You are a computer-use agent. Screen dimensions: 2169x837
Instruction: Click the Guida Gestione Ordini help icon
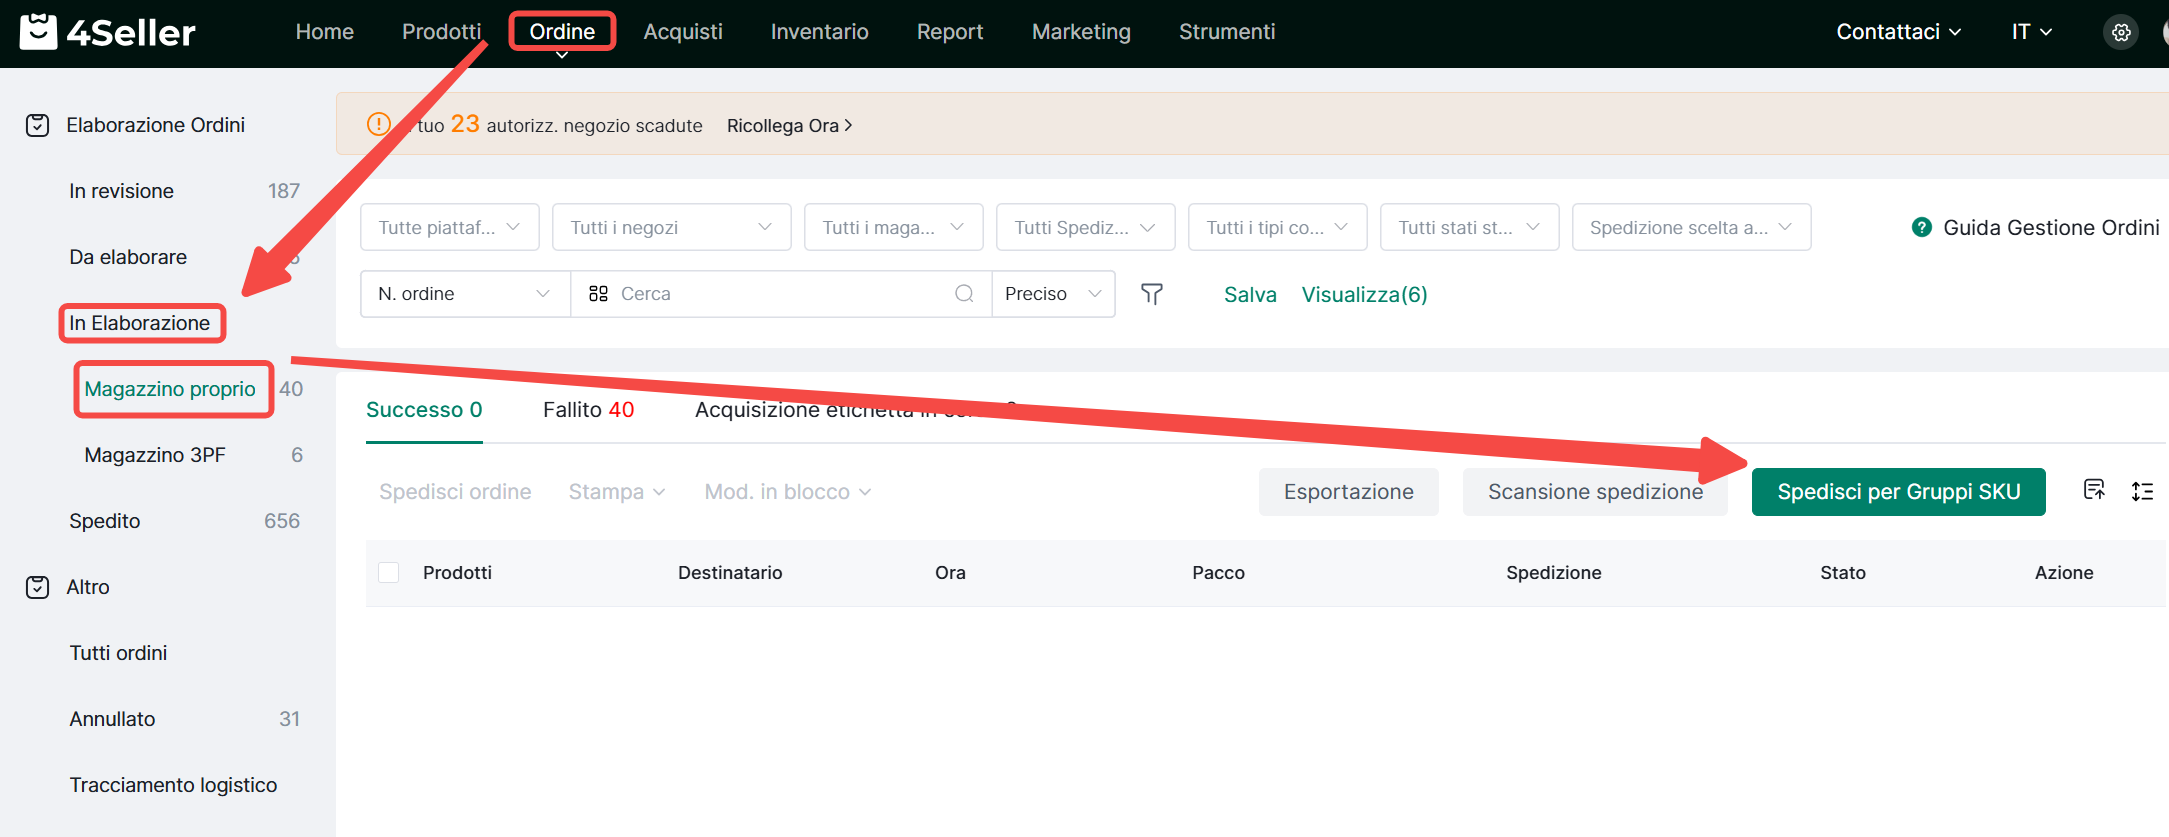click(x=1921, y=227)
